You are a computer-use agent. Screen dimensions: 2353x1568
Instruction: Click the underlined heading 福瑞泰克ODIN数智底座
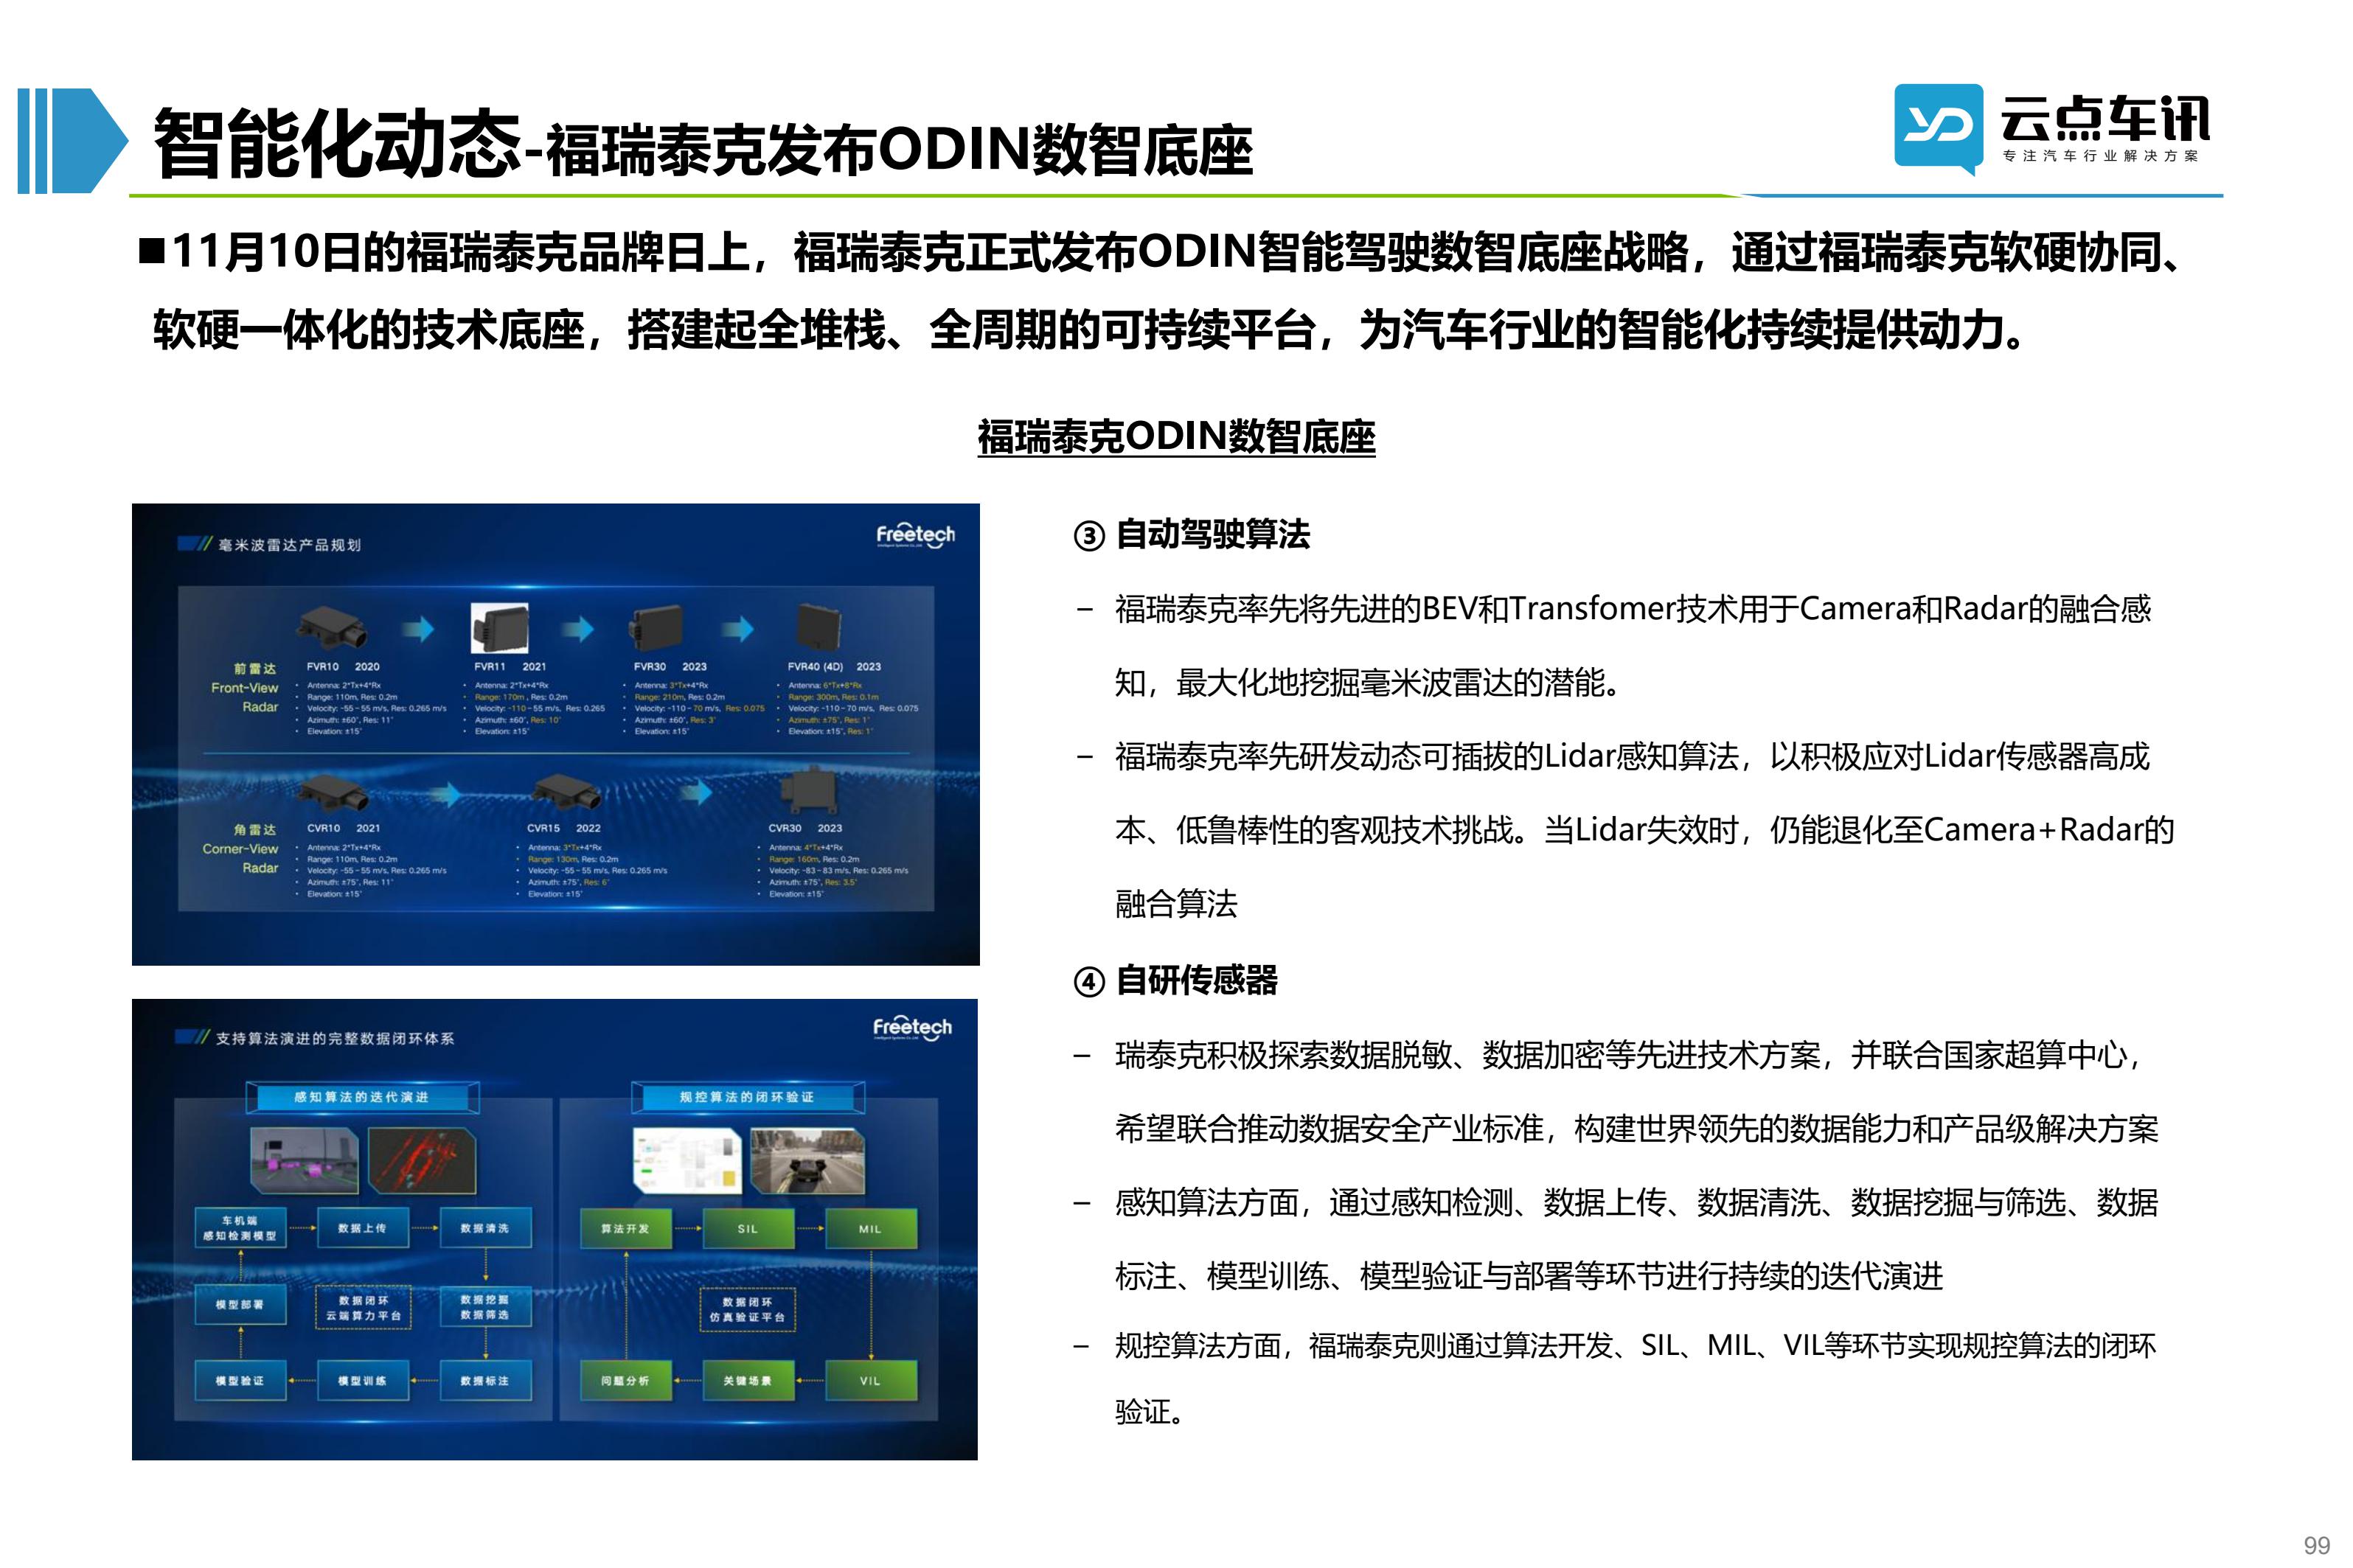[1176, 437]
